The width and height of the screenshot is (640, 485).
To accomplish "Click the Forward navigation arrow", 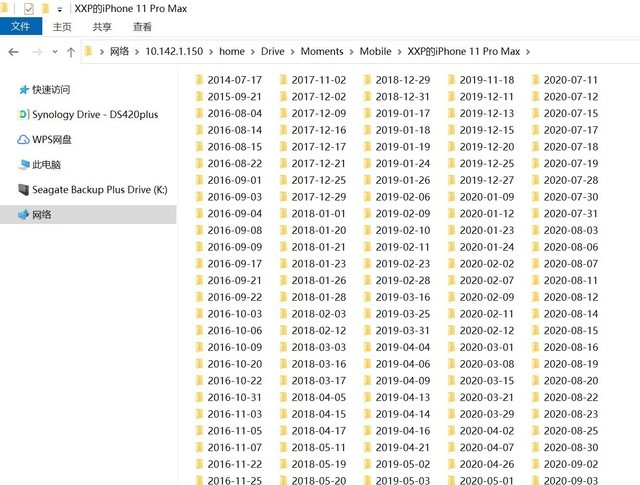I will [x=37, y=52].
